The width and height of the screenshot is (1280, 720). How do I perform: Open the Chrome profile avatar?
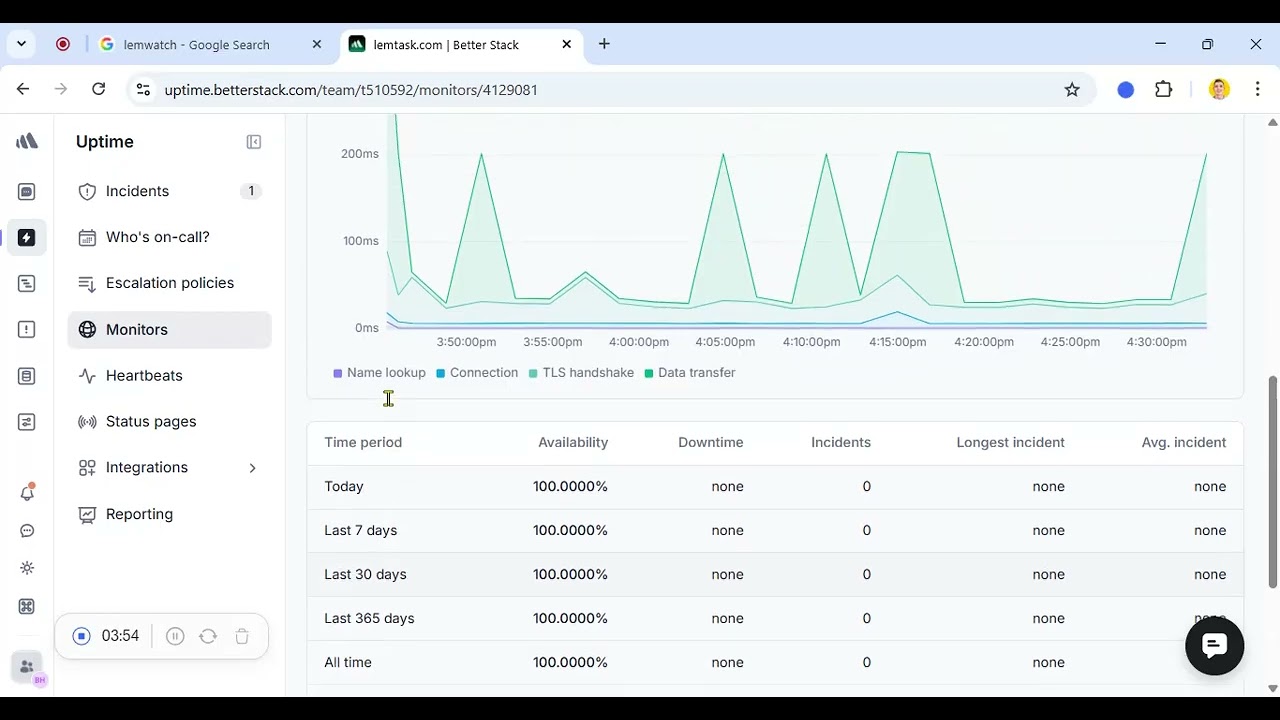[1219, 90]
